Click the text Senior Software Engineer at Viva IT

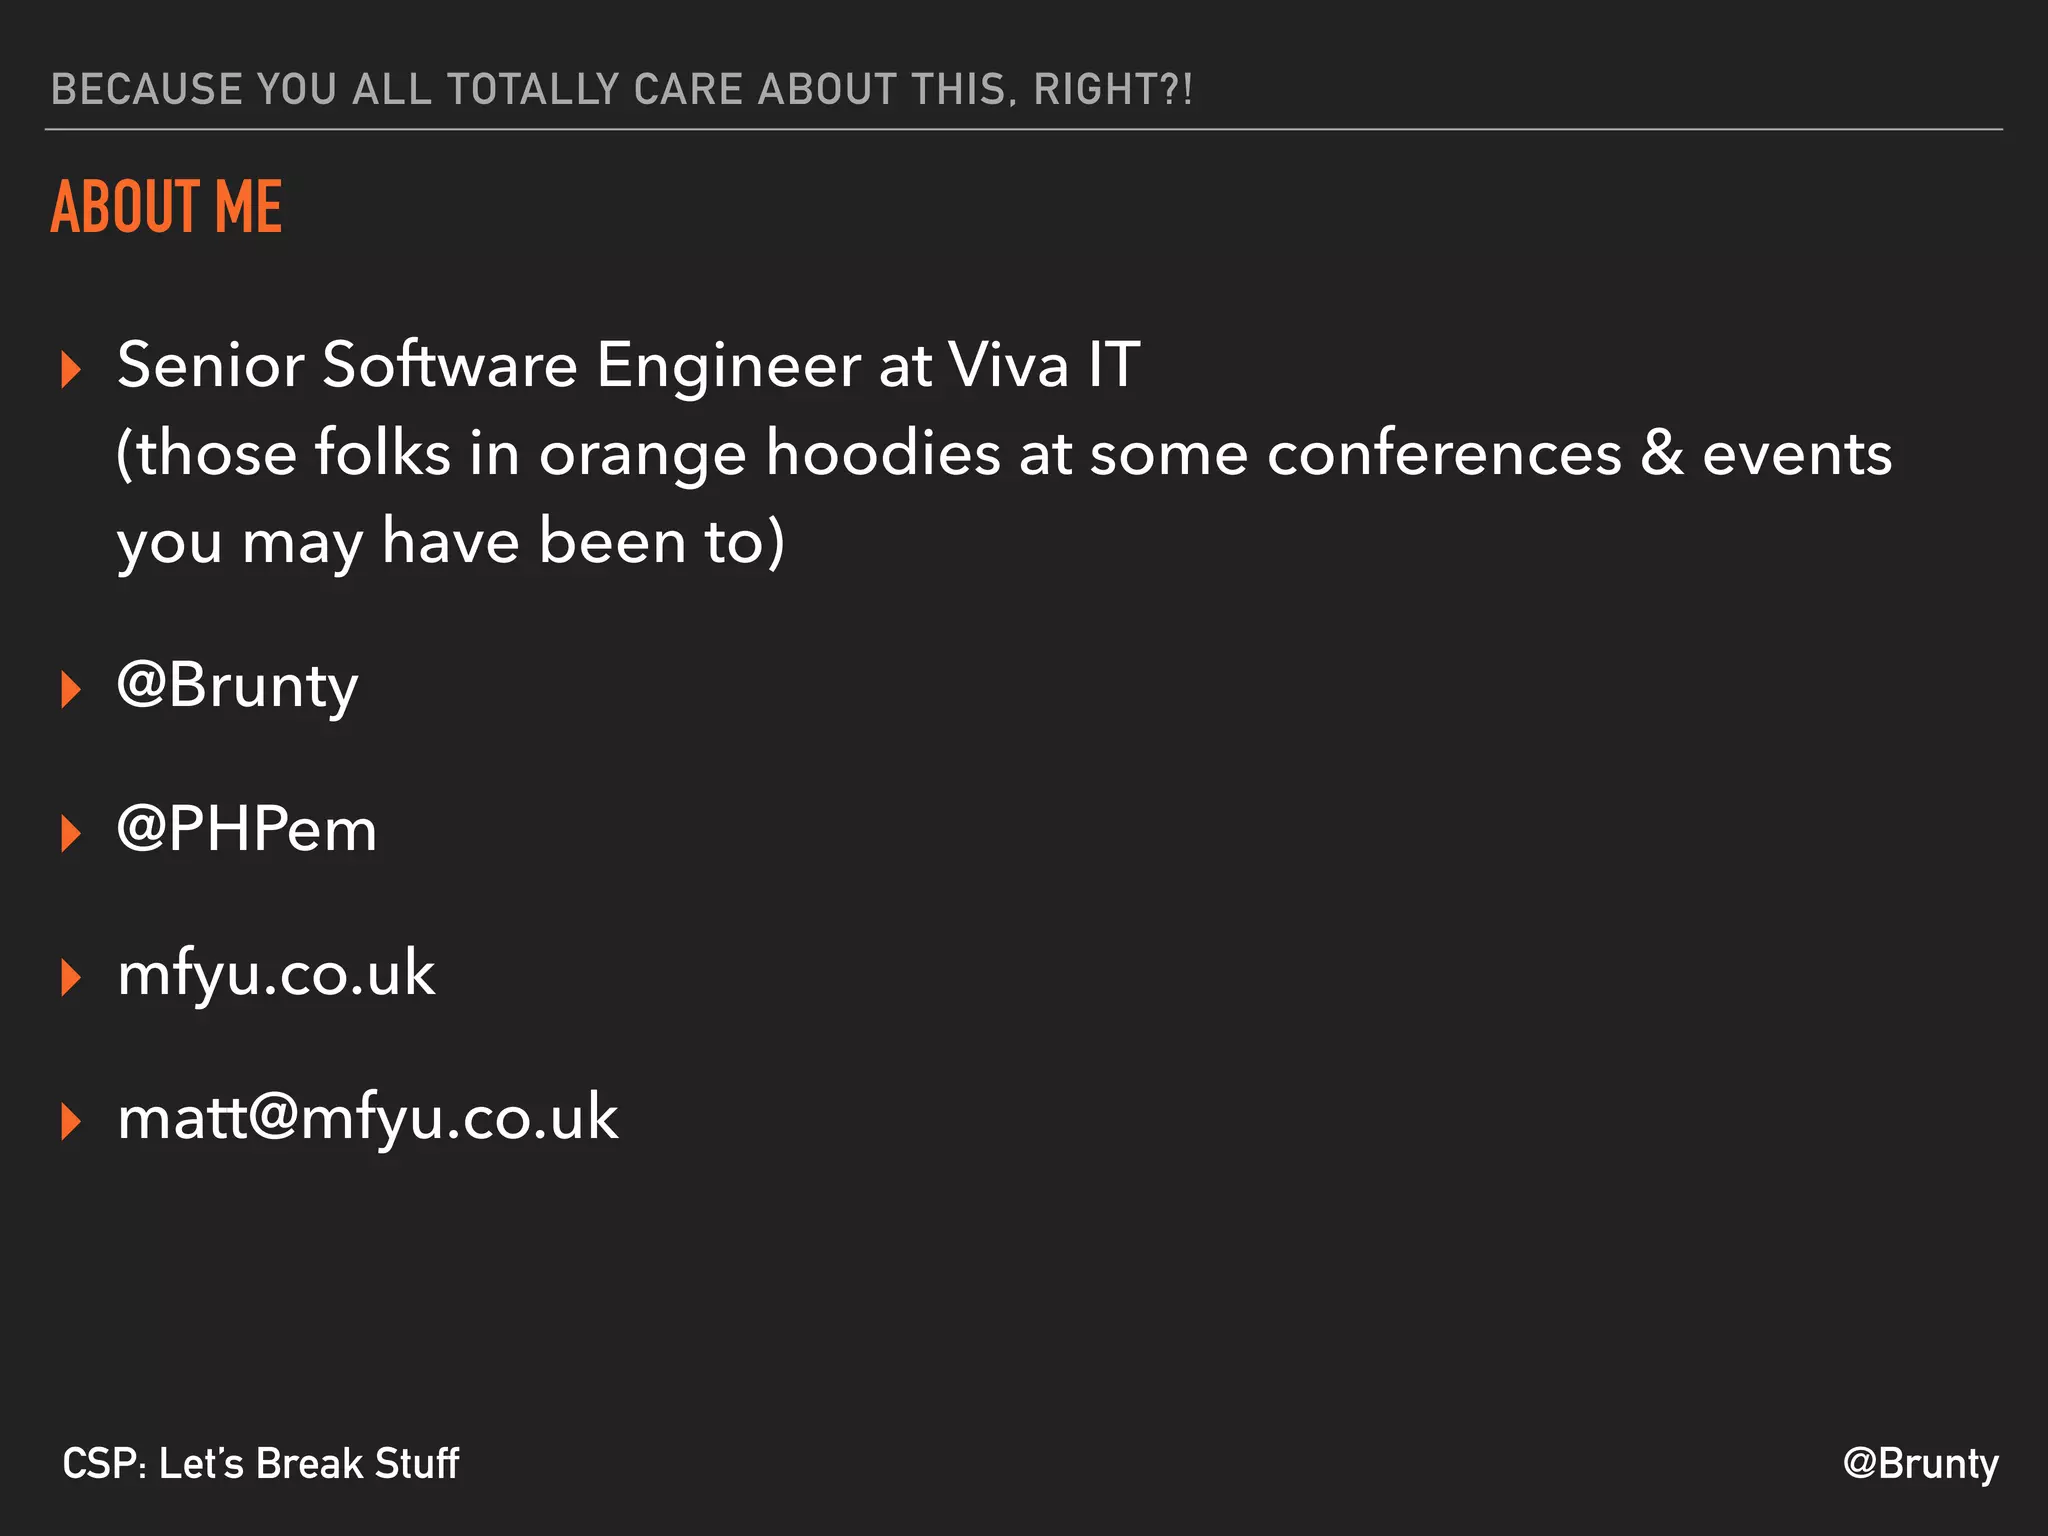pyautogui.click(x=628, y=364)
